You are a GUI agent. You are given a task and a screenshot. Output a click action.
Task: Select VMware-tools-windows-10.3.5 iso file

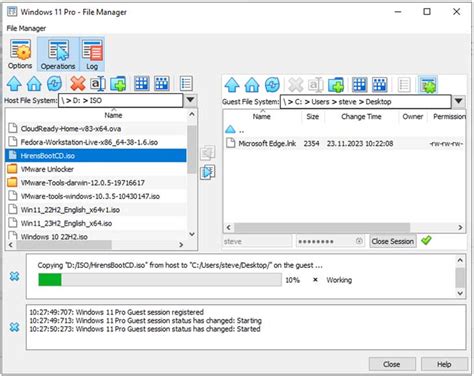(x=96, y=196)
